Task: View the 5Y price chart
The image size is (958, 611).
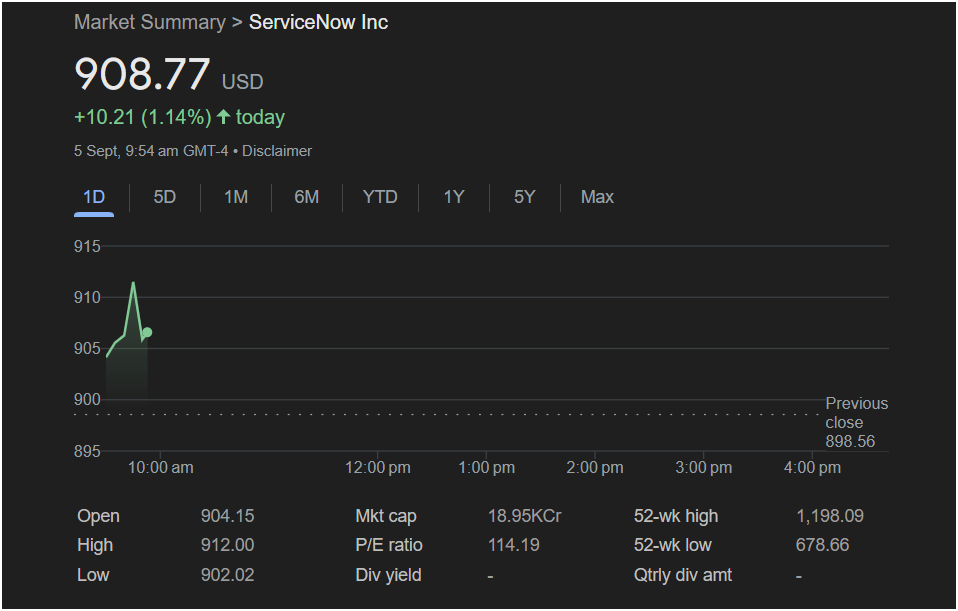Action: pyautogui.click(x=525, y=197)
